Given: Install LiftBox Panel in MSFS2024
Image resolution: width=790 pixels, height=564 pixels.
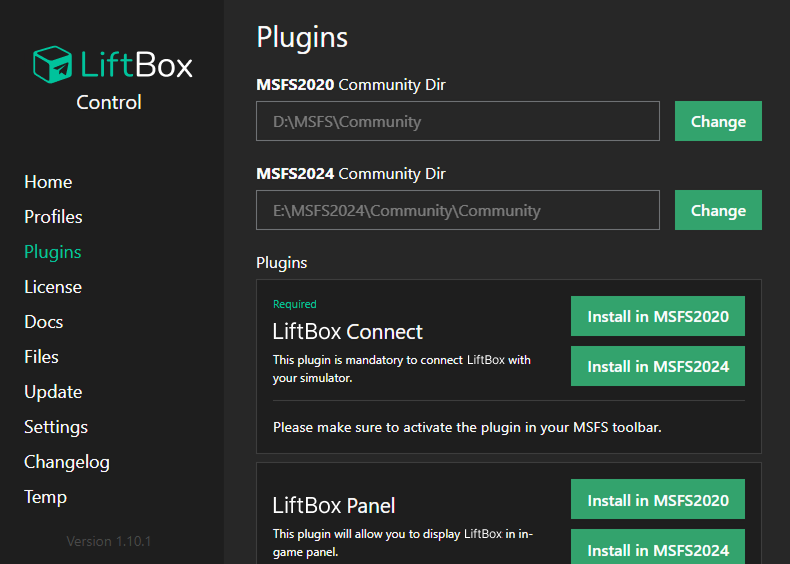Looking at the screenshot, I should [657, 547].
